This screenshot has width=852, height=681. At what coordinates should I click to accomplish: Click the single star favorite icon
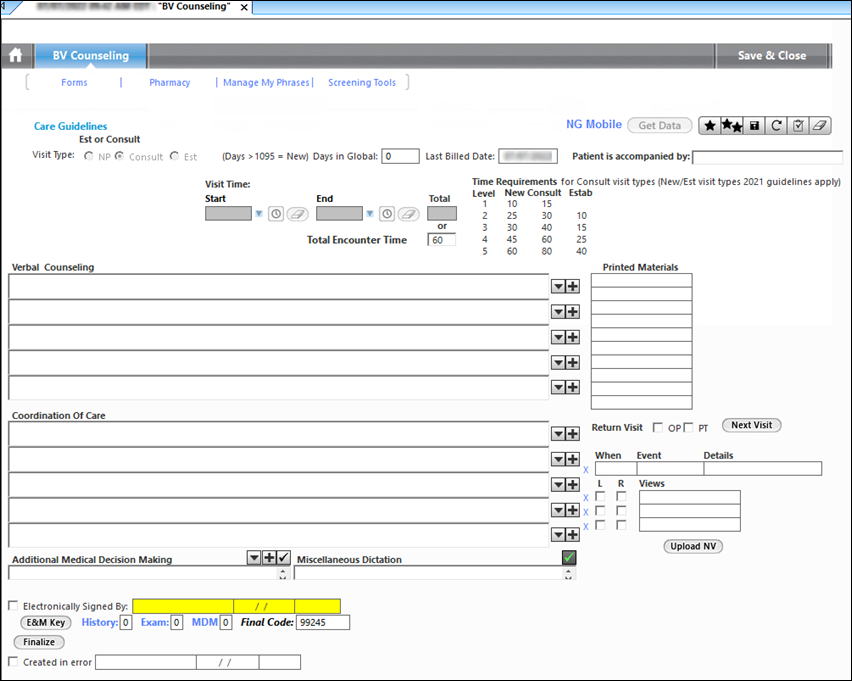[710, 126]
